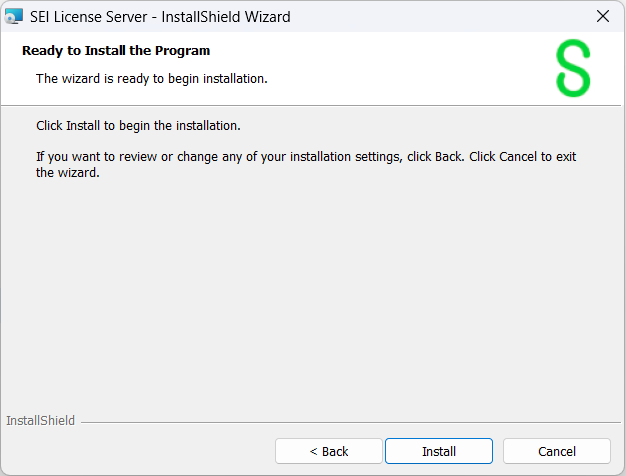Click the 'the wizard.' line ending the paragraph

coord(68,172)
